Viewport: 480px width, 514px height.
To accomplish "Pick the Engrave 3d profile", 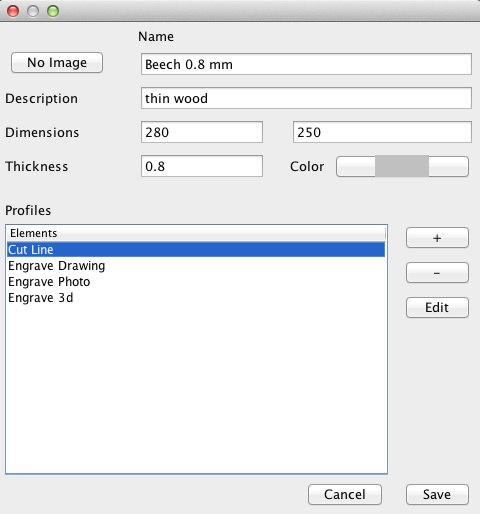I will coord(196,298).
